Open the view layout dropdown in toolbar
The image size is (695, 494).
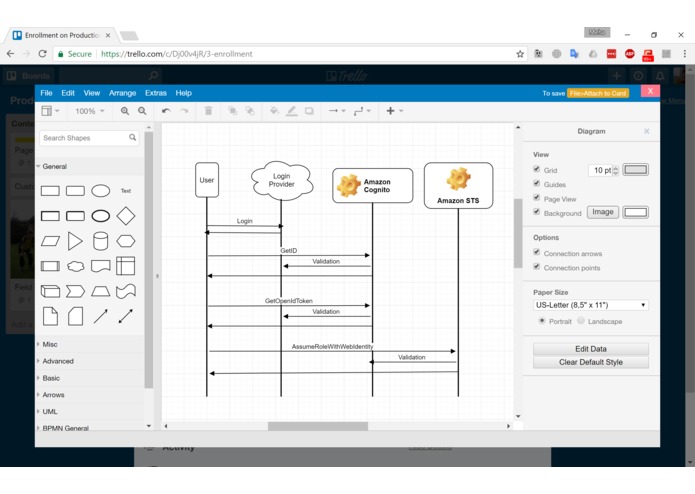pos(50,111)
